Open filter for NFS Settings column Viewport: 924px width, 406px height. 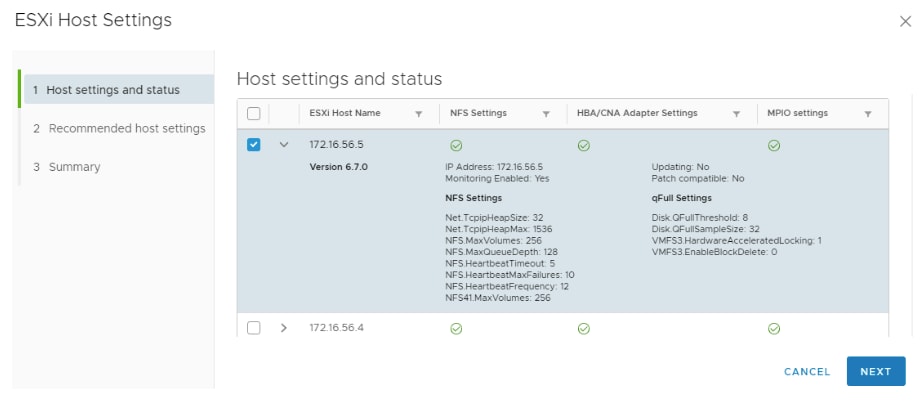coord(546,114)
